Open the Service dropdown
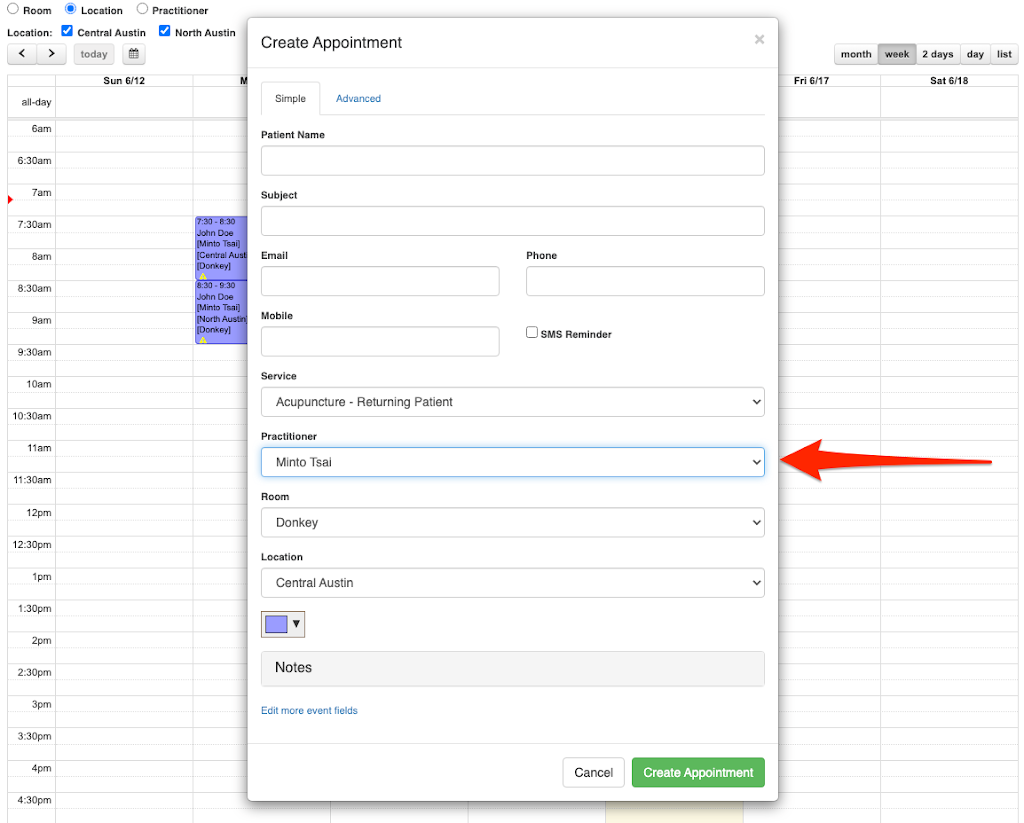 (512, 402)
